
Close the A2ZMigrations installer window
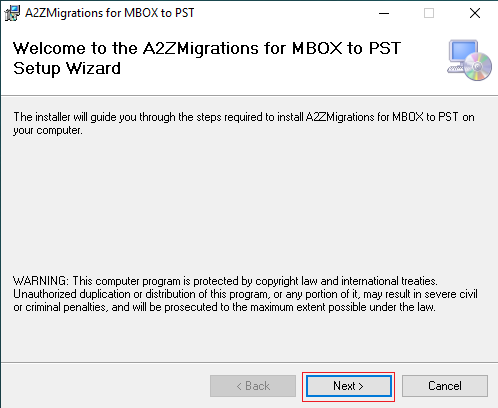475,13
